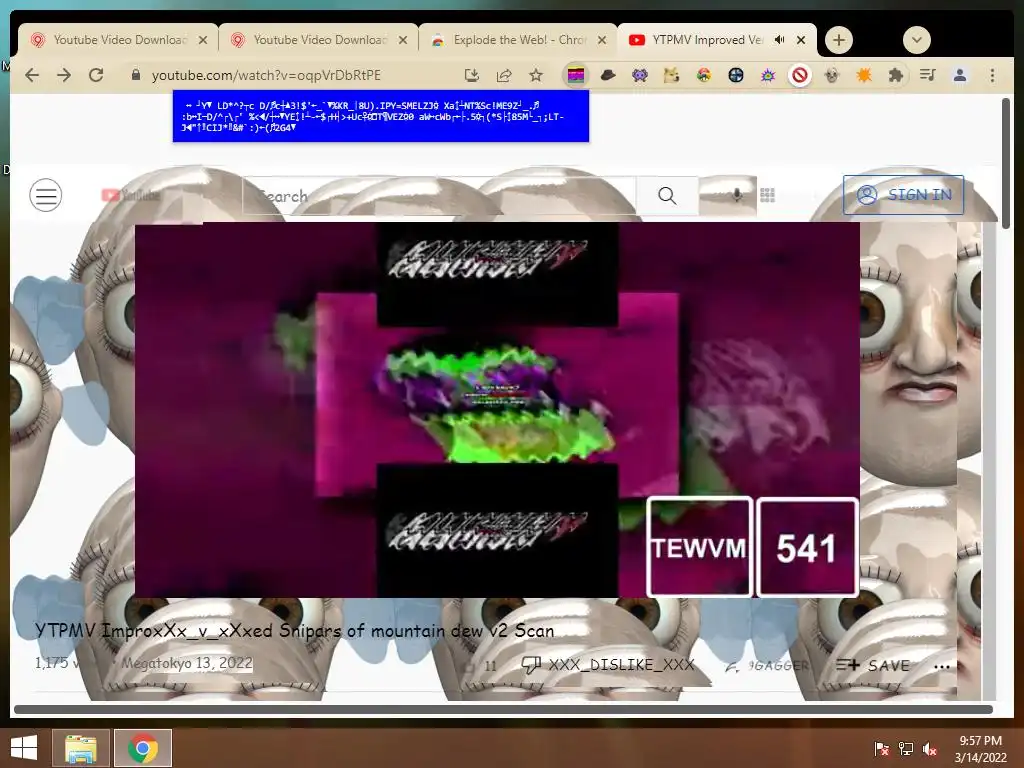Screen dimensions: 1024x768
Task: Open the media controls playlist icon
Action: [x=927, y=75]
